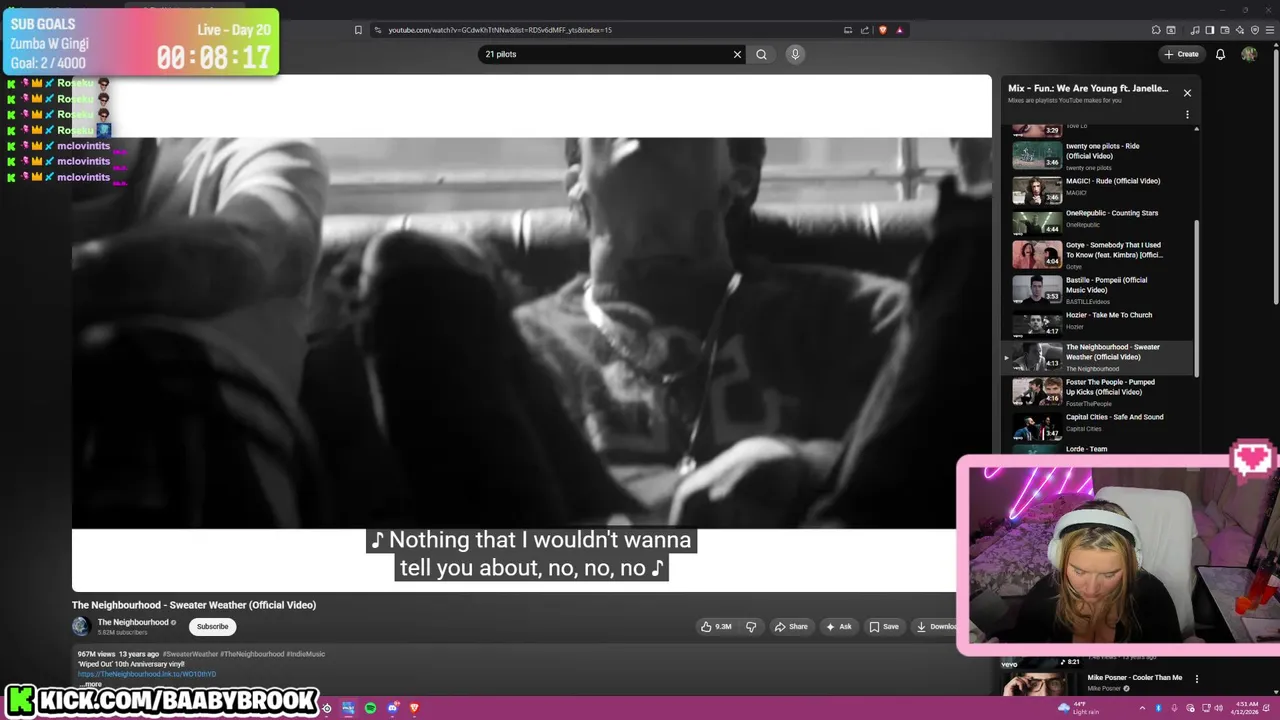Screen dimensions: 1280x720
Task: Dislike the Sweater Weather video
Action: [751, 626]
